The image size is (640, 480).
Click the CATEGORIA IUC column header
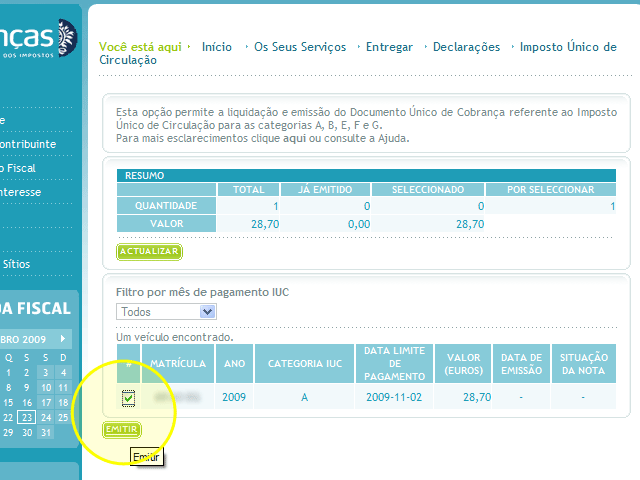304,364
